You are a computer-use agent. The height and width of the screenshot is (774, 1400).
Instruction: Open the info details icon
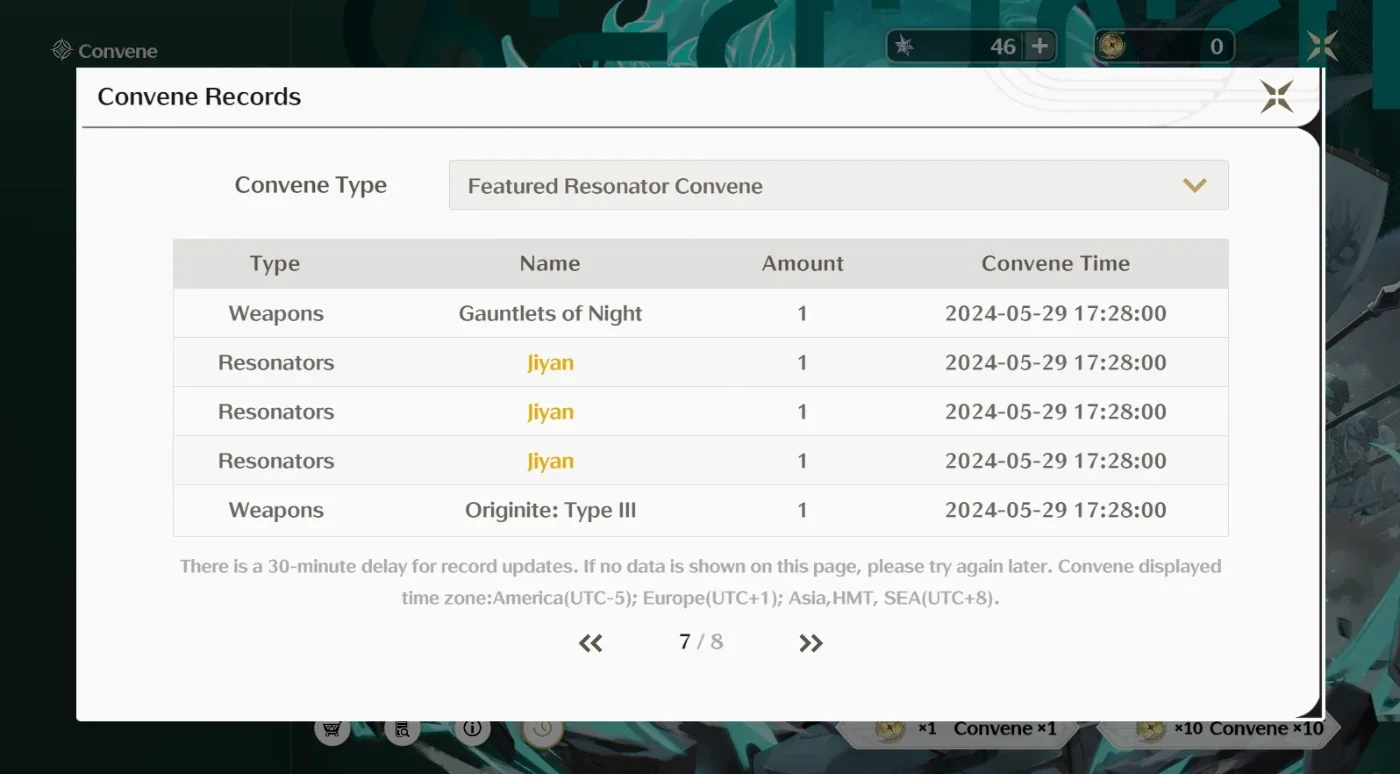472,729
